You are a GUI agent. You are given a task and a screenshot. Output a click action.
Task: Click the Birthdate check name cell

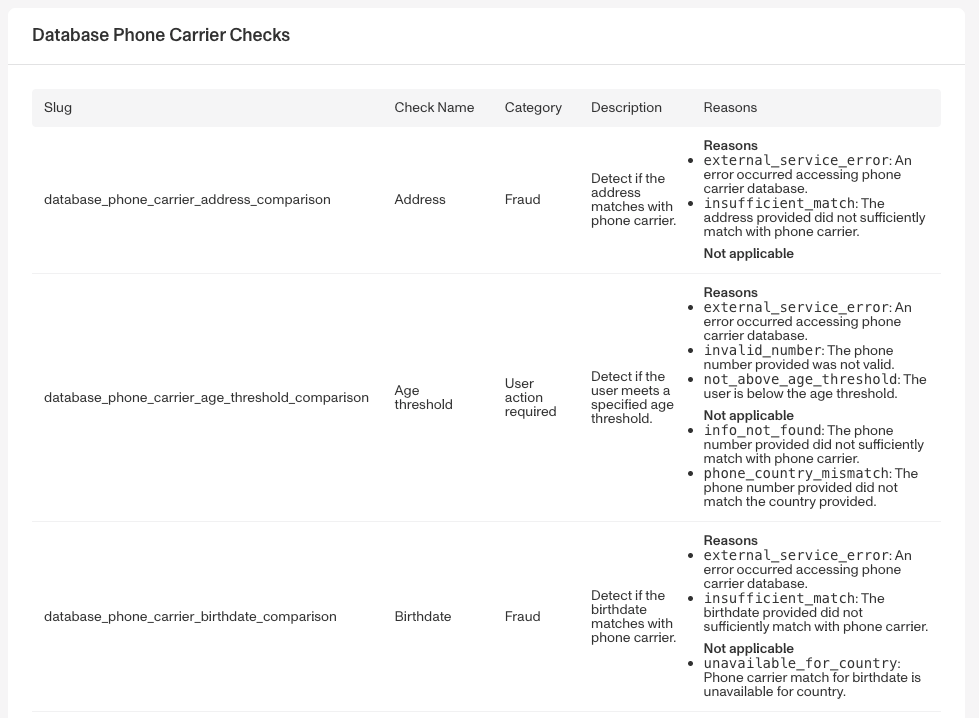point(423,617)
